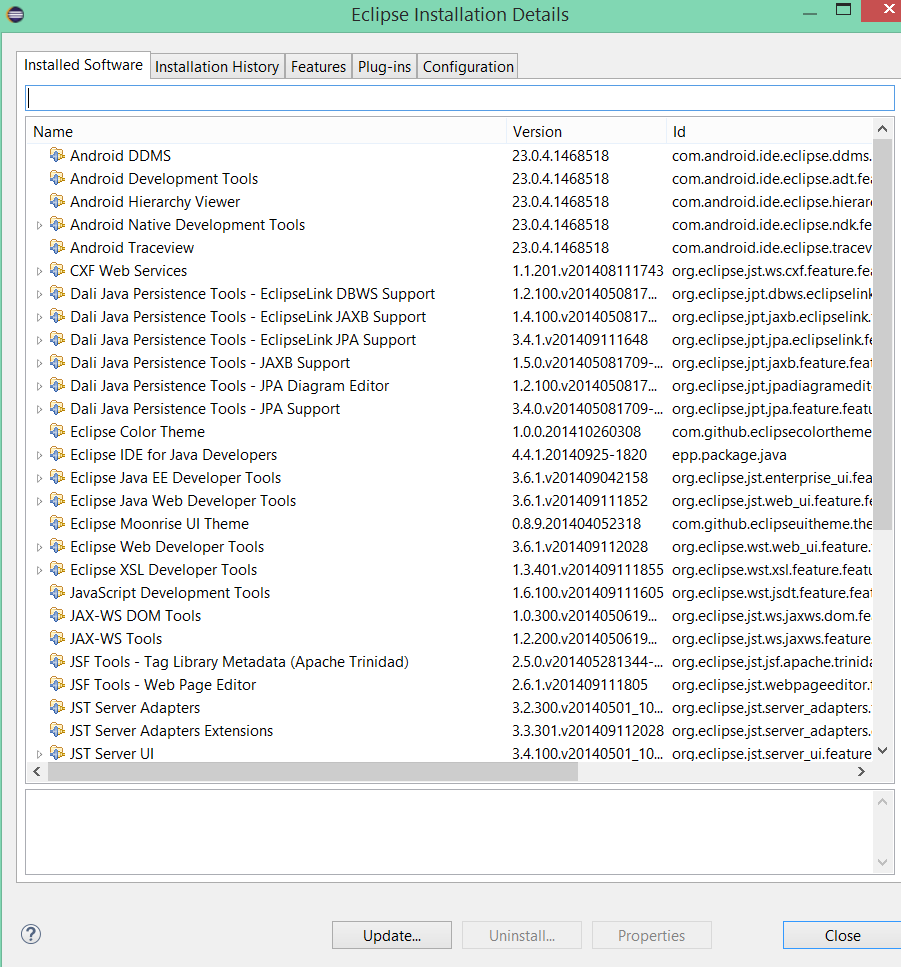
Task: Expand Dali JPA Support node
Action: (x=39, y=409)
